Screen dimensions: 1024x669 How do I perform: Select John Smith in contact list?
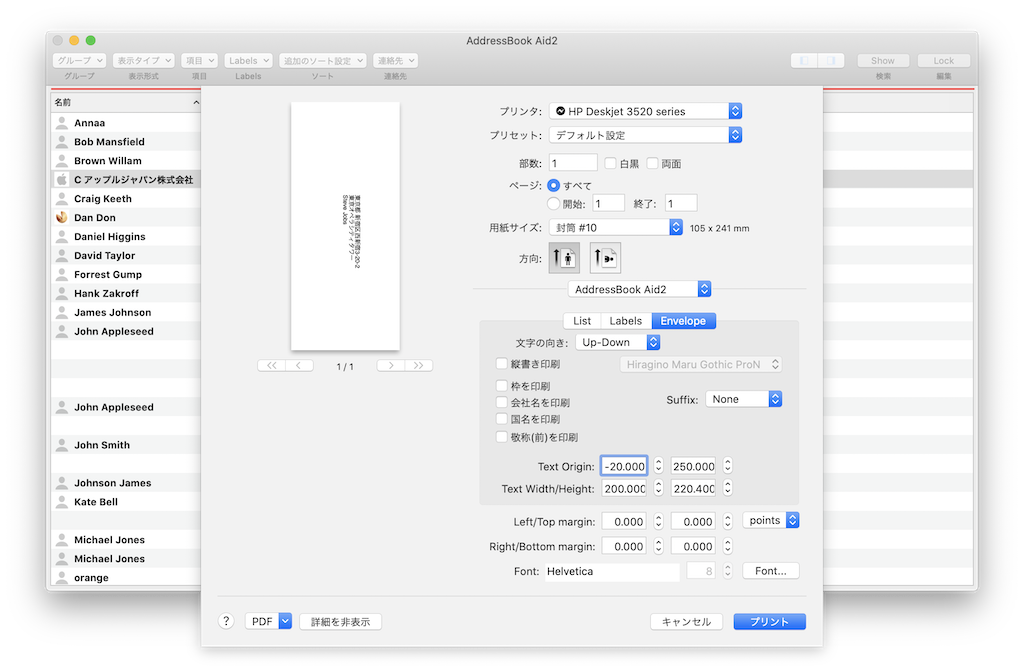click(x=126, y=445)
